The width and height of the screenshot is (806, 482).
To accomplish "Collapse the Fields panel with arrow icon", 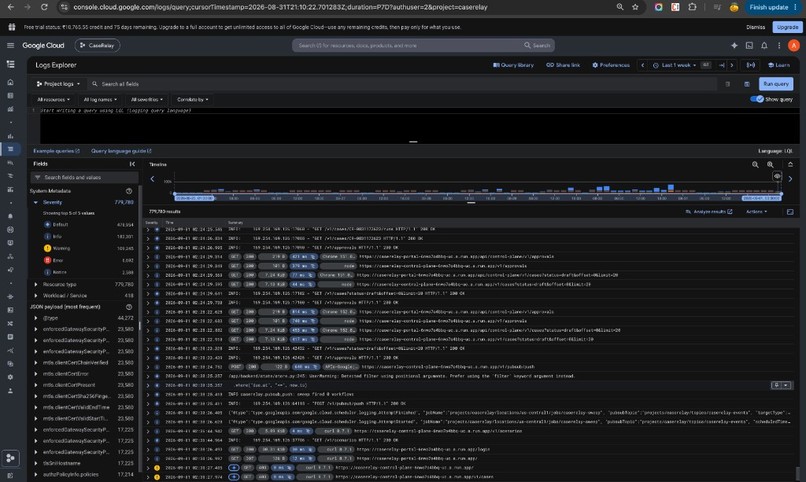I will click(132, 164).
